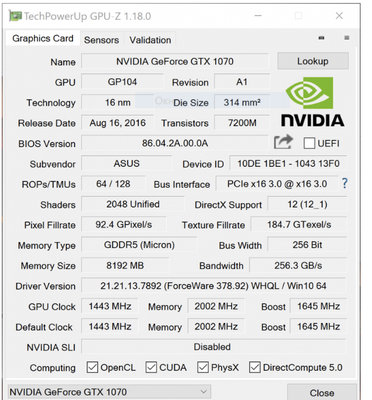Click the Bandwidth value 256.3 GB/s
372x400 pixels.
[x=298, y=266]
